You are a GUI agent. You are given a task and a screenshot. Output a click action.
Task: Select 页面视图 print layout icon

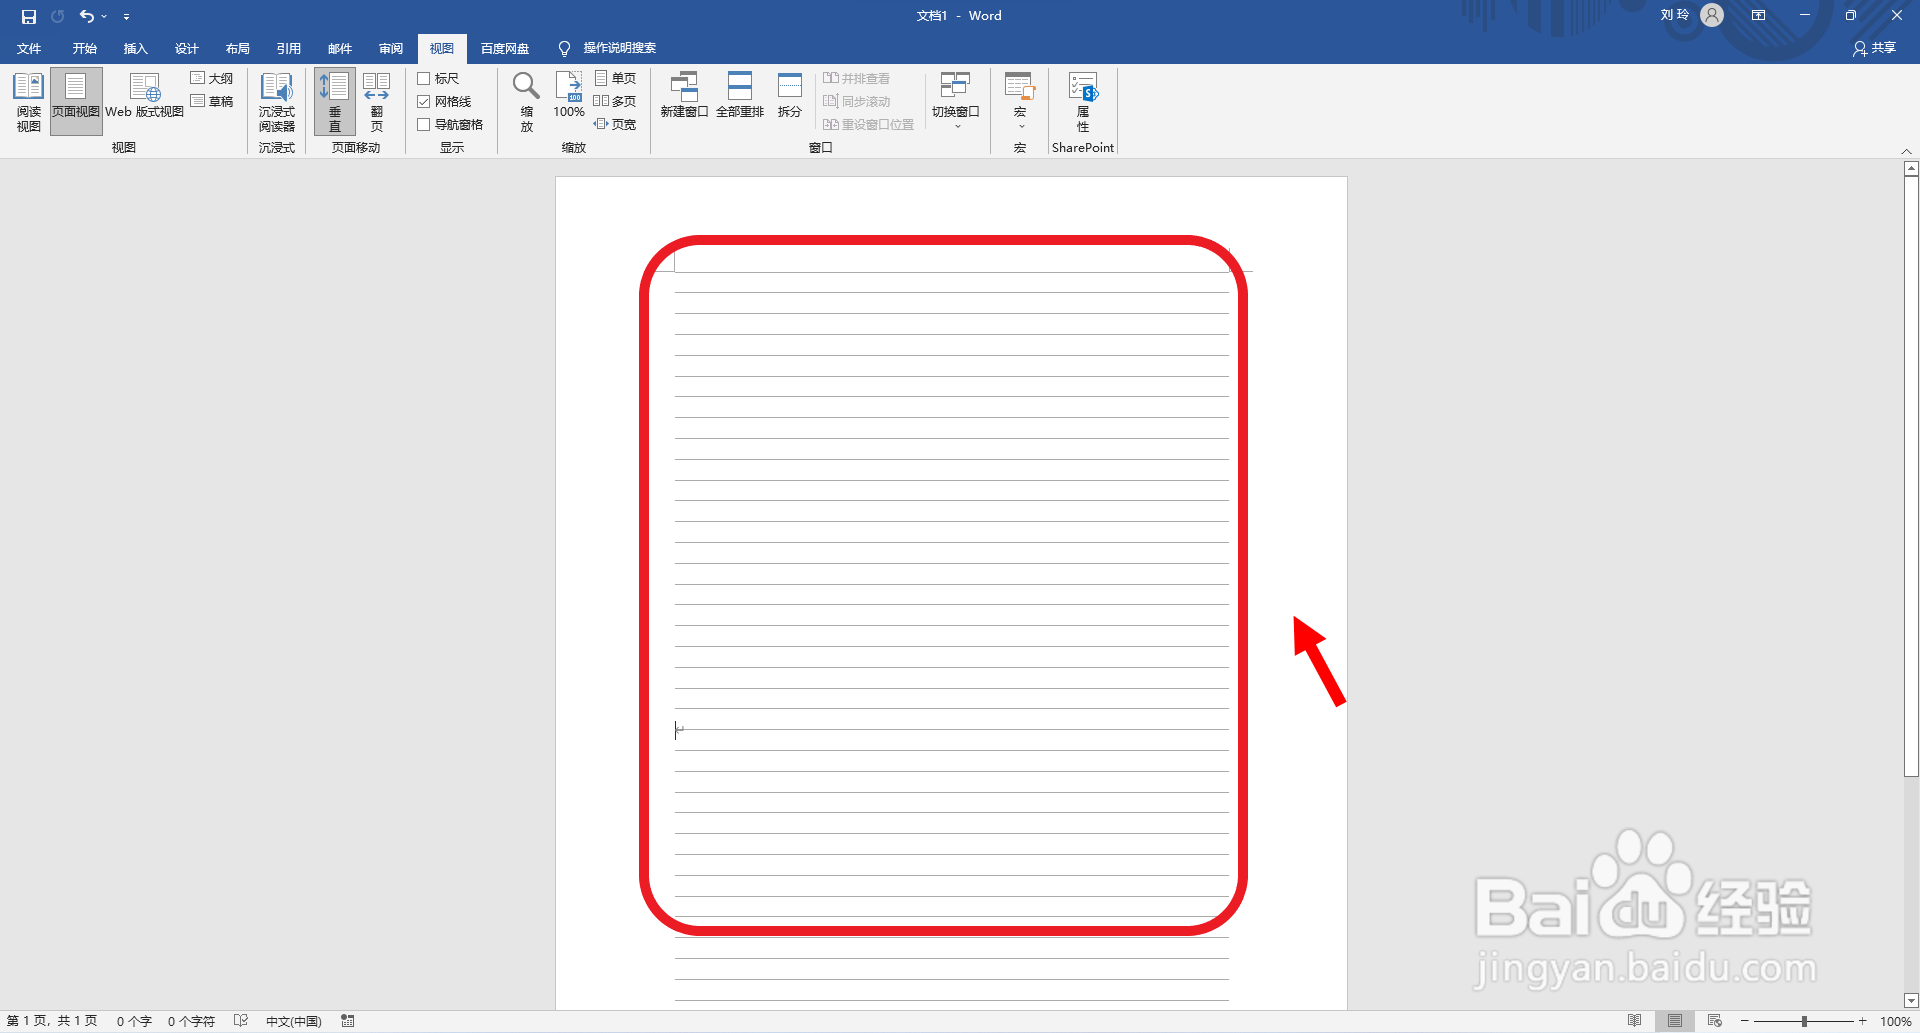pyautogui.click(x=76, y=102)
